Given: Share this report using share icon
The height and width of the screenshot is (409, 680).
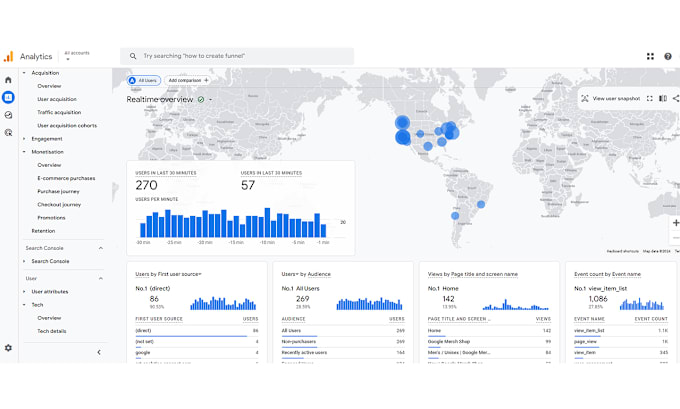Looking at the screenshot, I should [676, 99].
